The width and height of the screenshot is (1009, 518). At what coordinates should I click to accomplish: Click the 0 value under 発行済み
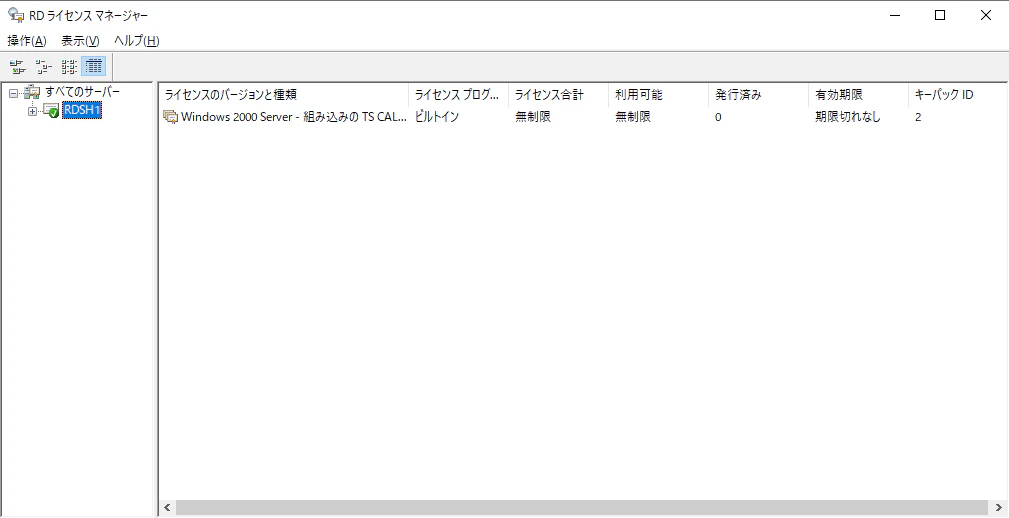click(x=718, y=118)
